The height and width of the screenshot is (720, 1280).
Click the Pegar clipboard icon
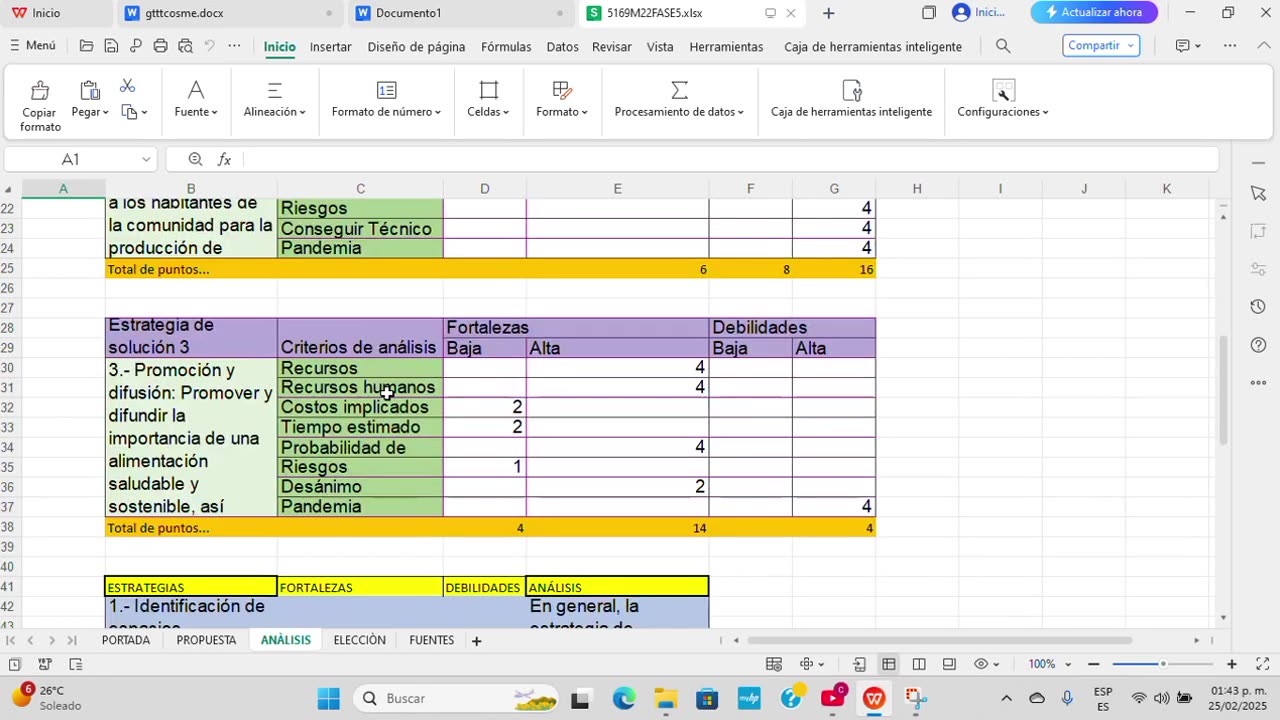pos(89,91)
